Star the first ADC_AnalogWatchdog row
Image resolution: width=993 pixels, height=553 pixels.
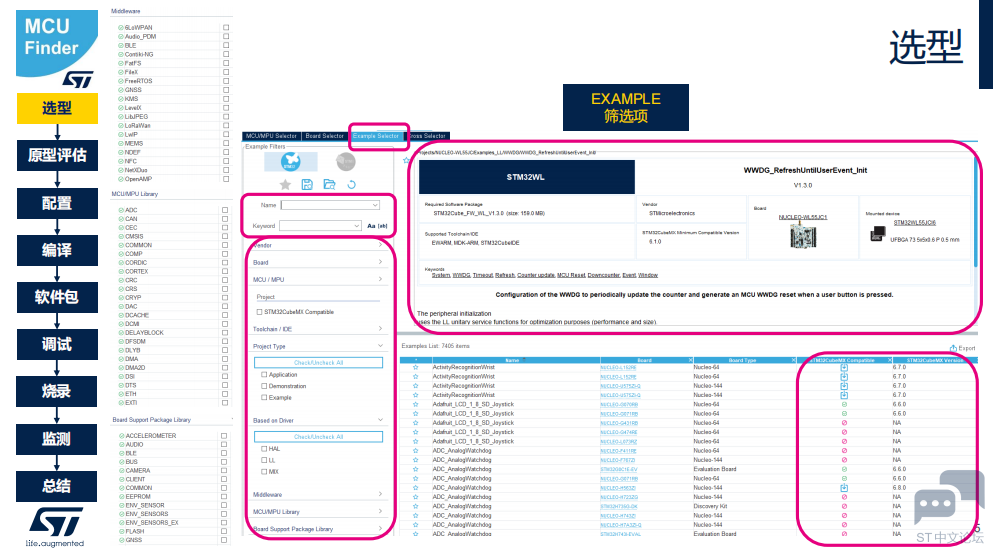point(415,451)
